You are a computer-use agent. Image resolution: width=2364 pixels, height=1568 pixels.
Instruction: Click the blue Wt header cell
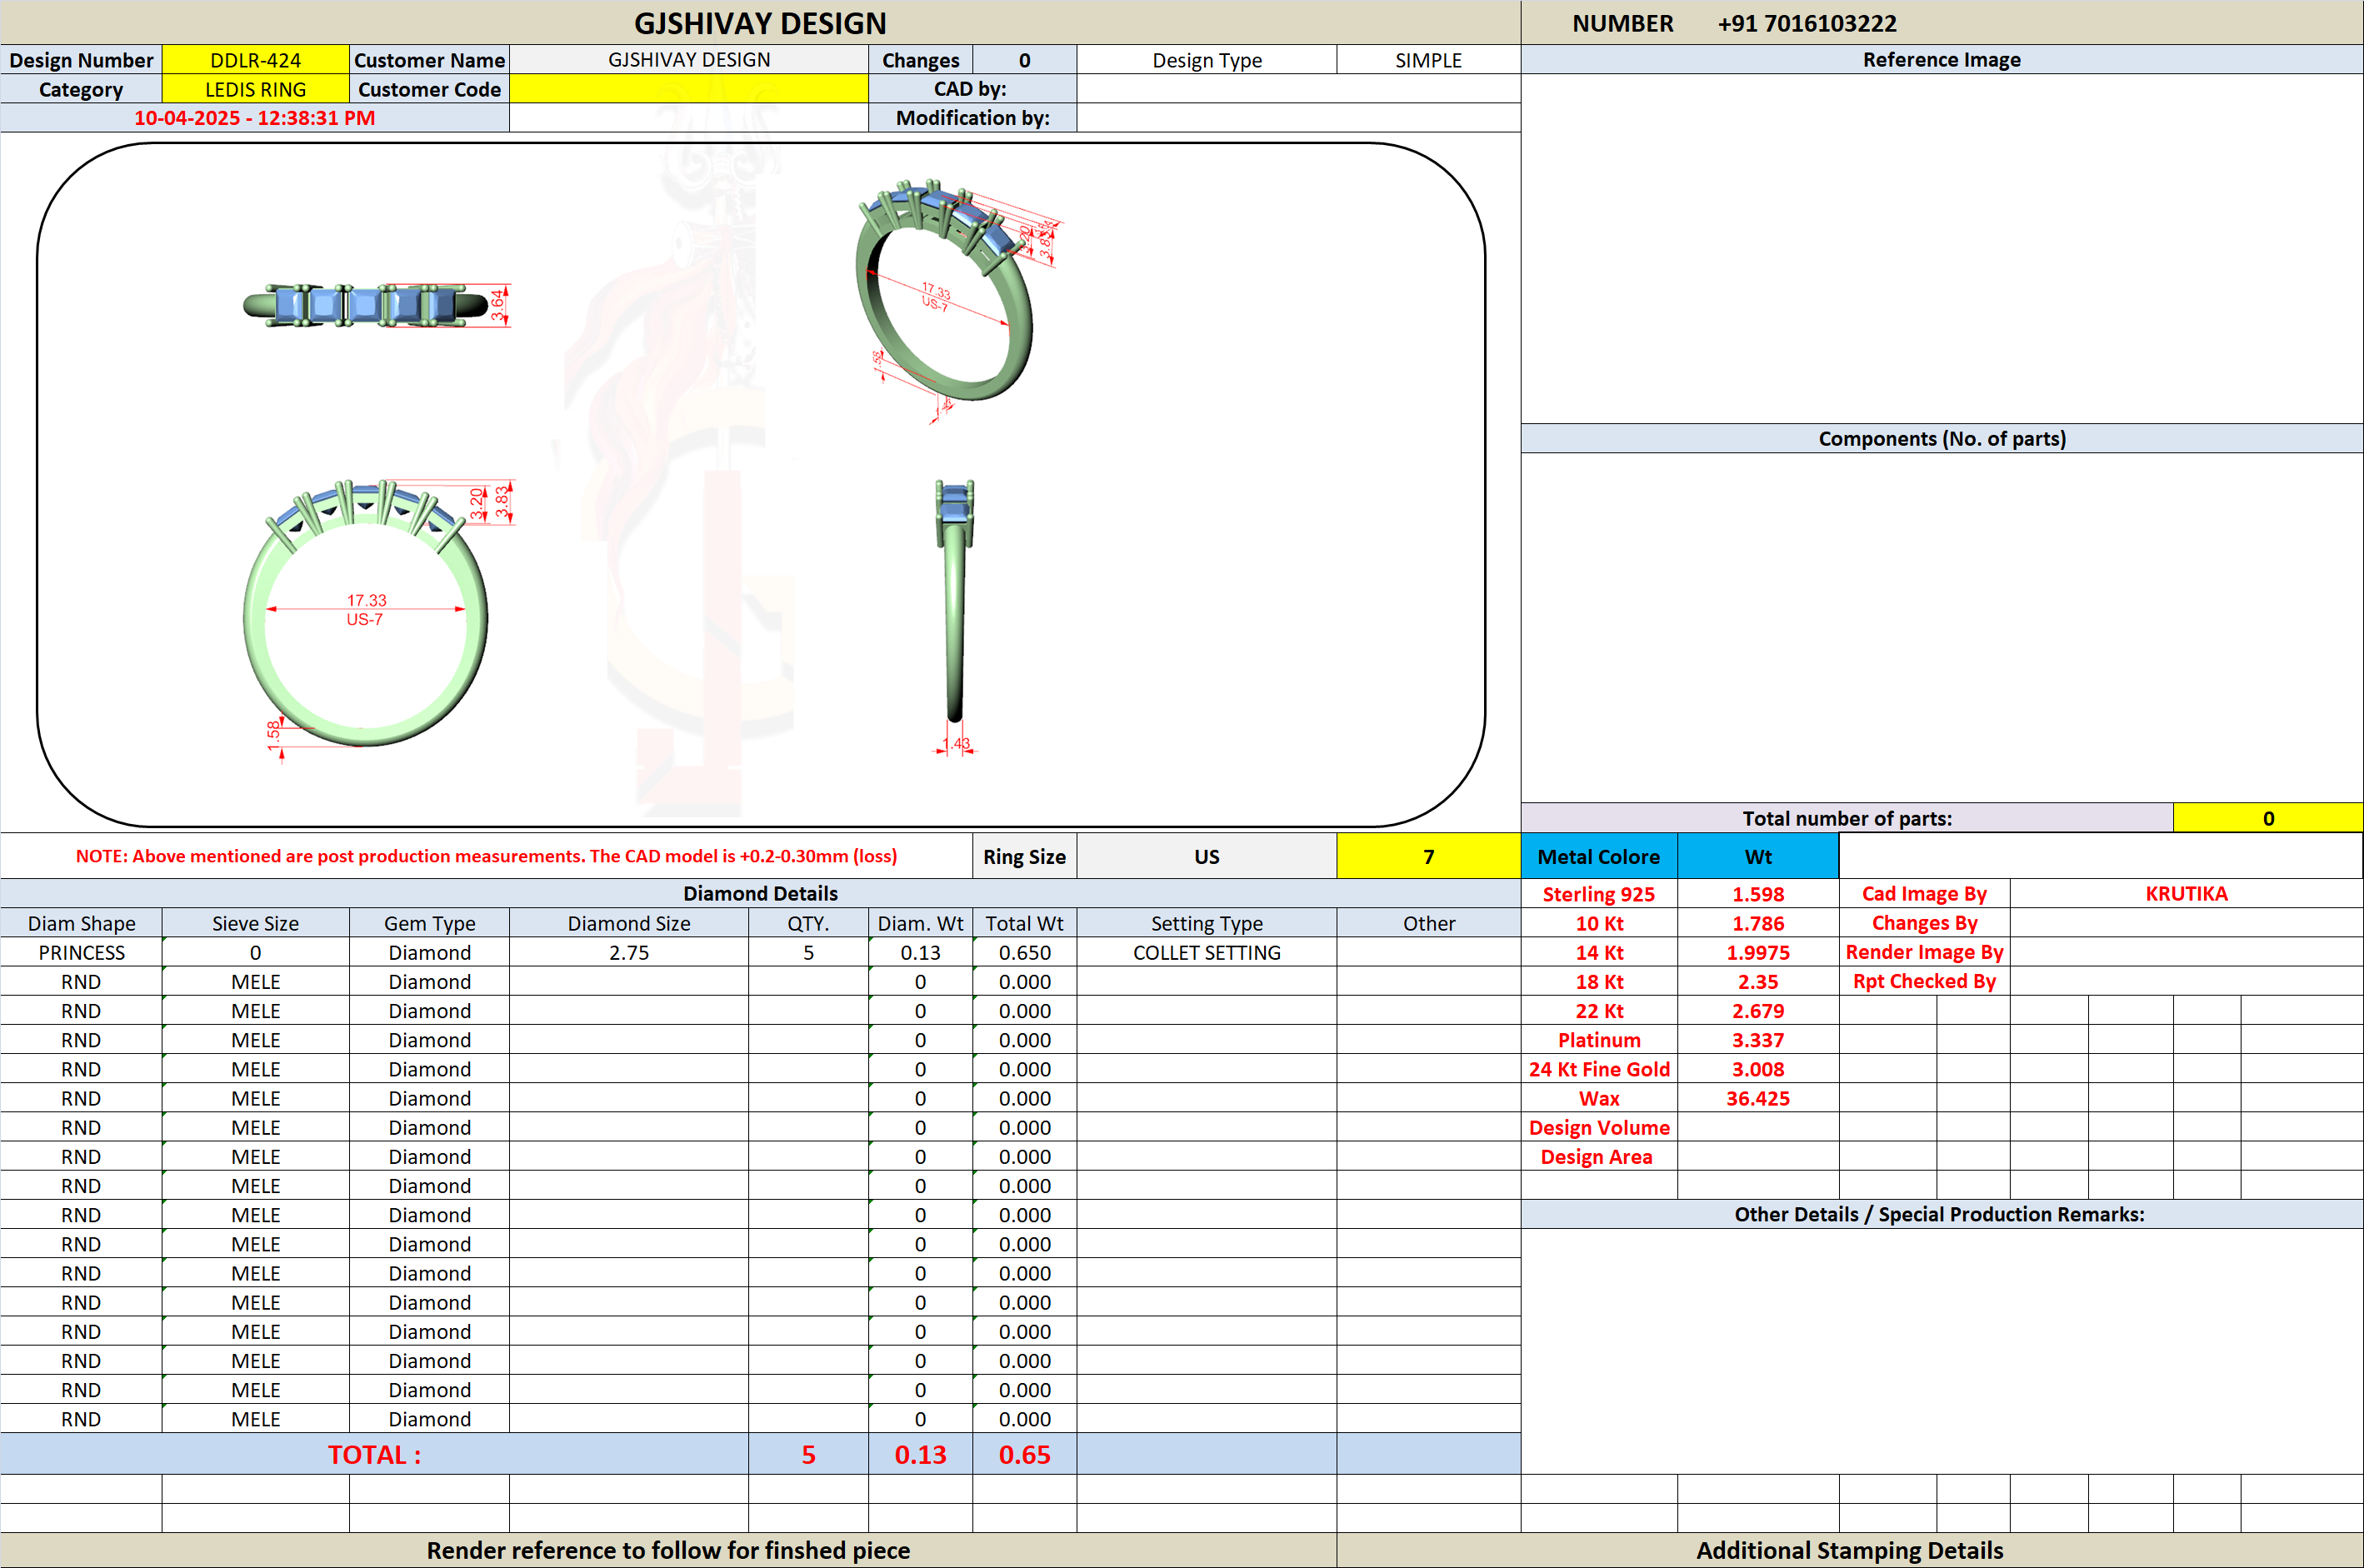pos(1758,857)
